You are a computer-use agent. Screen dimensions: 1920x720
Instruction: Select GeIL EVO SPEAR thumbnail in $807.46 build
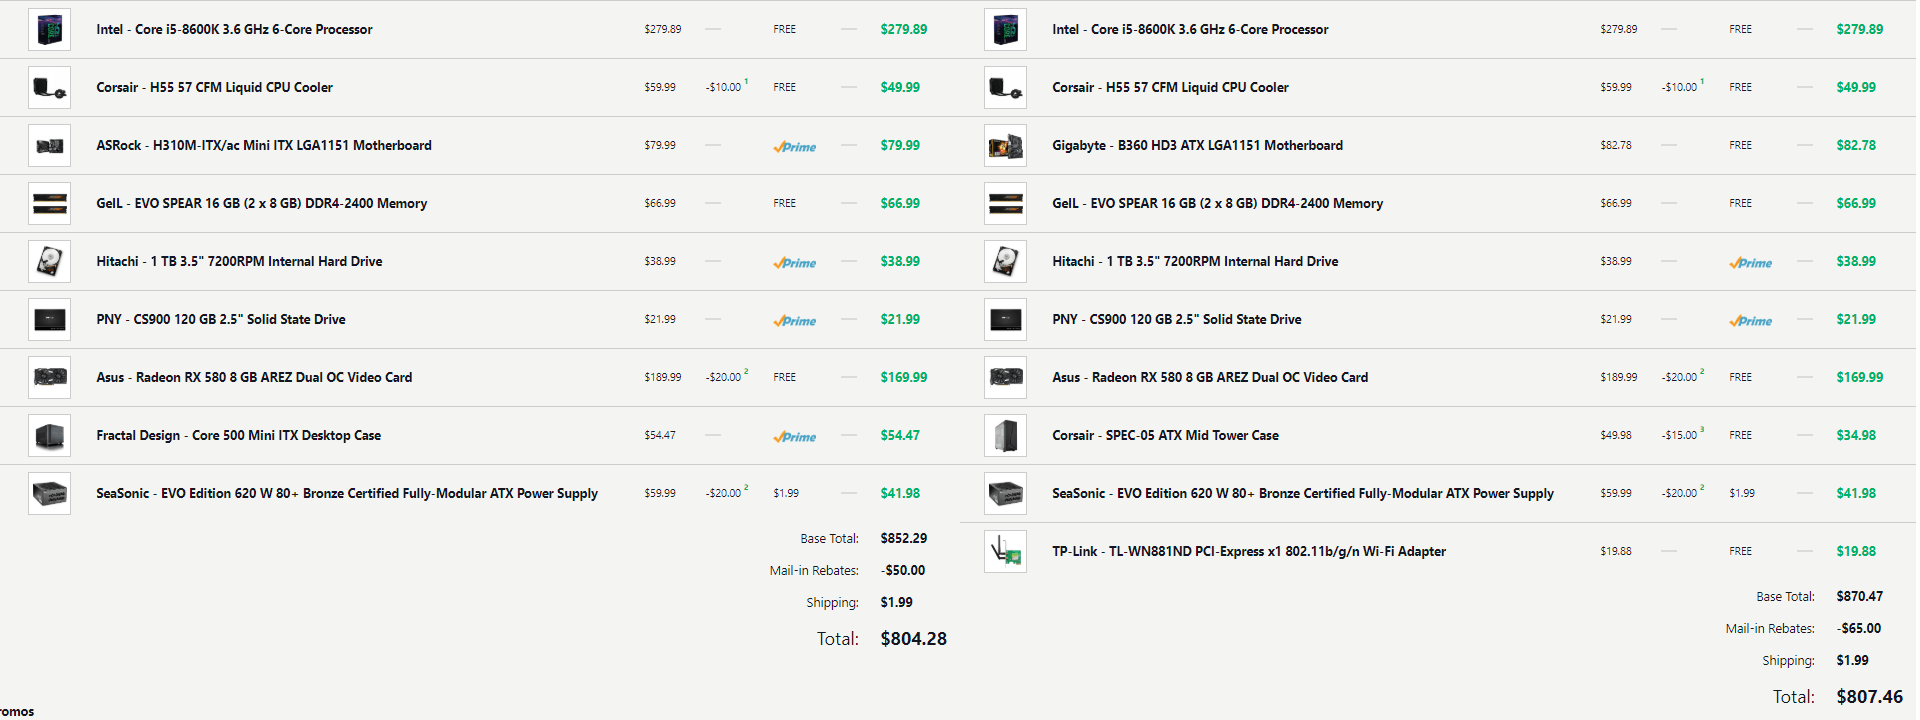(1005, 204)
